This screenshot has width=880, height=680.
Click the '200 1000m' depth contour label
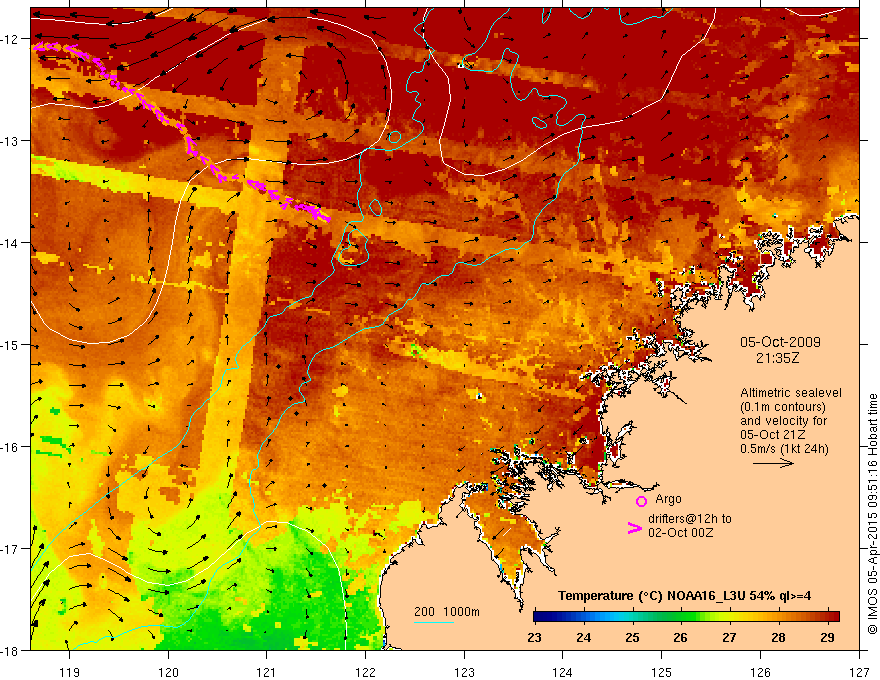pyautogui.click(x=447, y=612)
